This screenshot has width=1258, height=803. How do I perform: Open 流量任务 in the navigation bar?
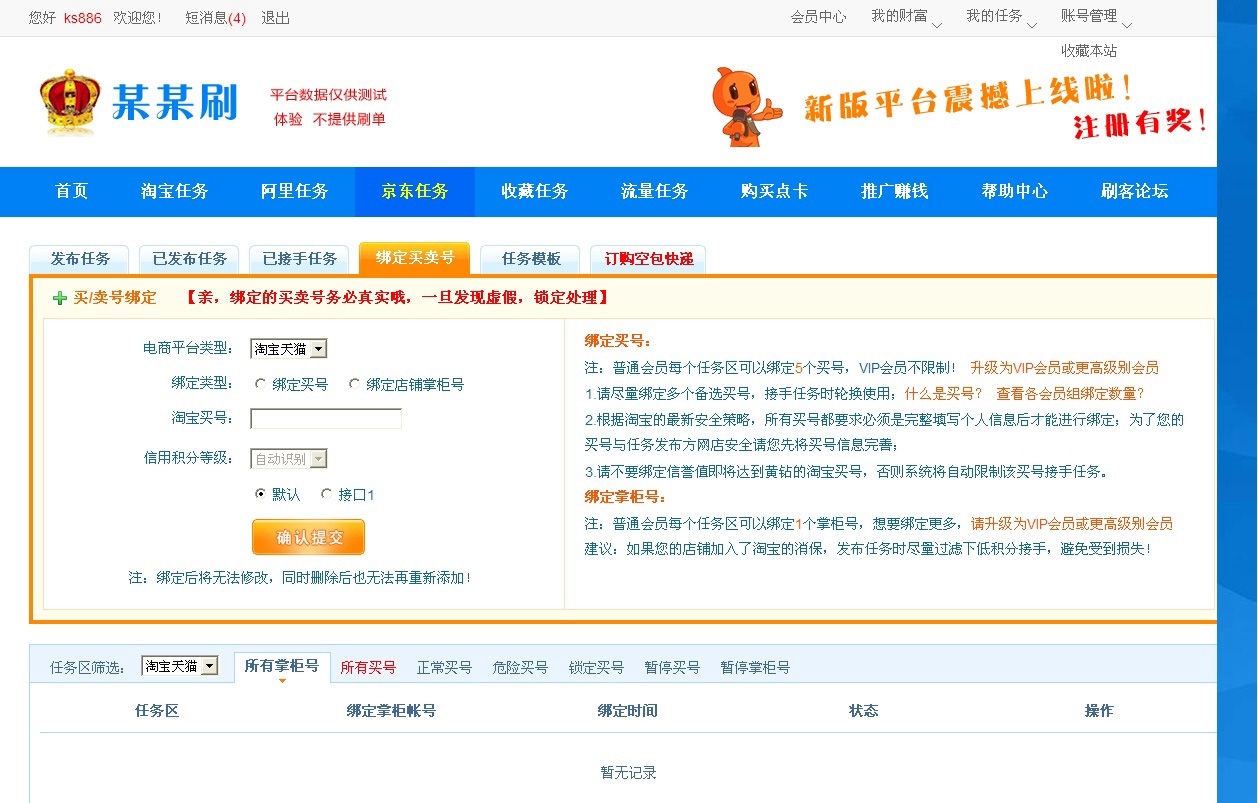(x=655, y=191)
